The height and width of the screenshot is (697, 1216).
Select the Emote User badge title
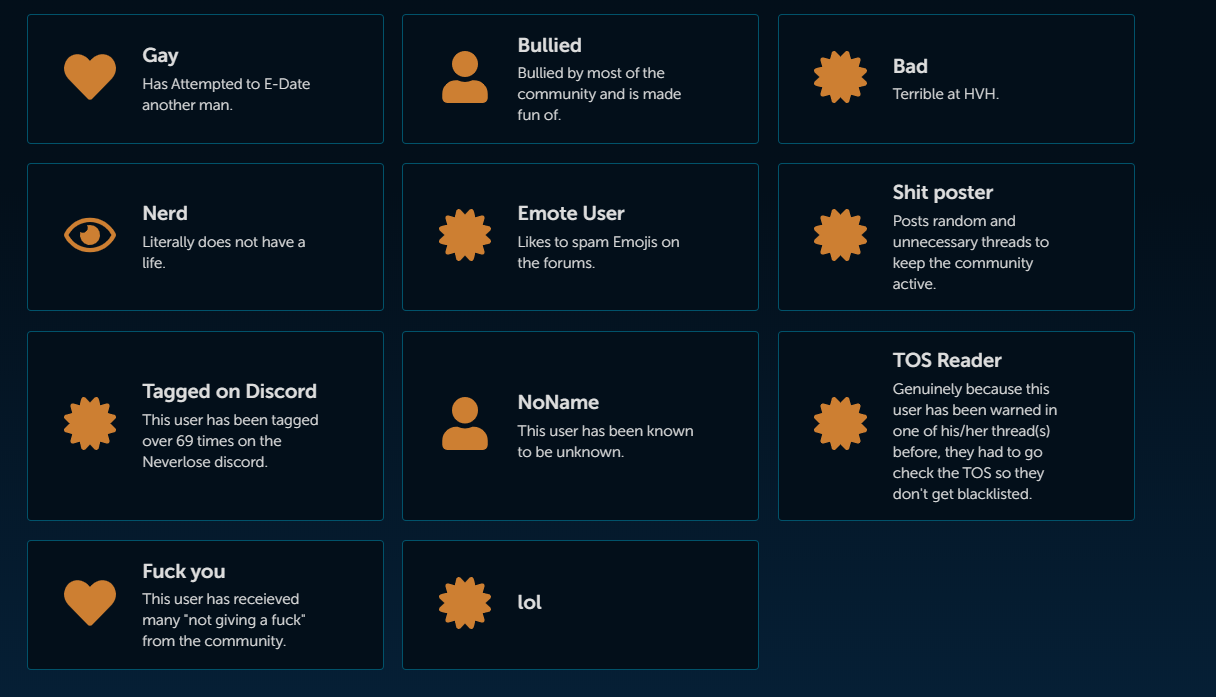pos(571,213)
